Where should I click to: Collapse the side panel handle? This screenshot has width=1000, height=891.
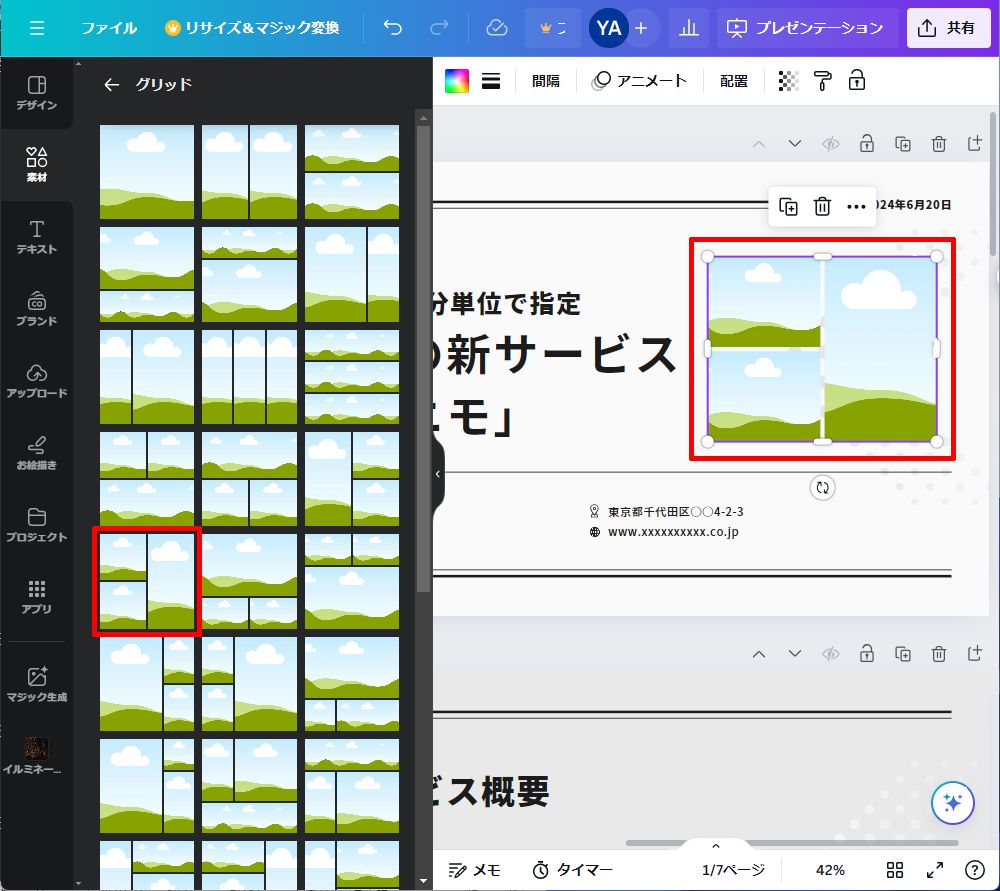(438, 474)
